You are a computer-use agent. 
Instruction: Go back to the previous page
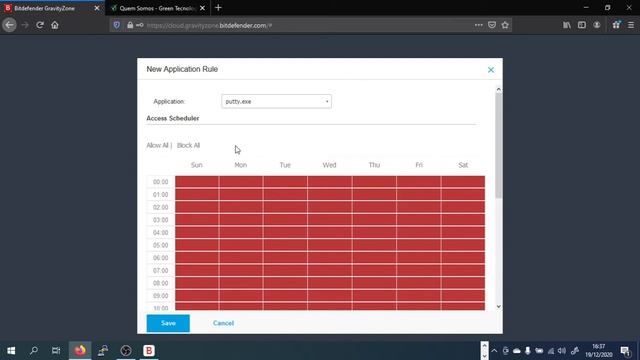pyautogui.click(x=9, y=25)
